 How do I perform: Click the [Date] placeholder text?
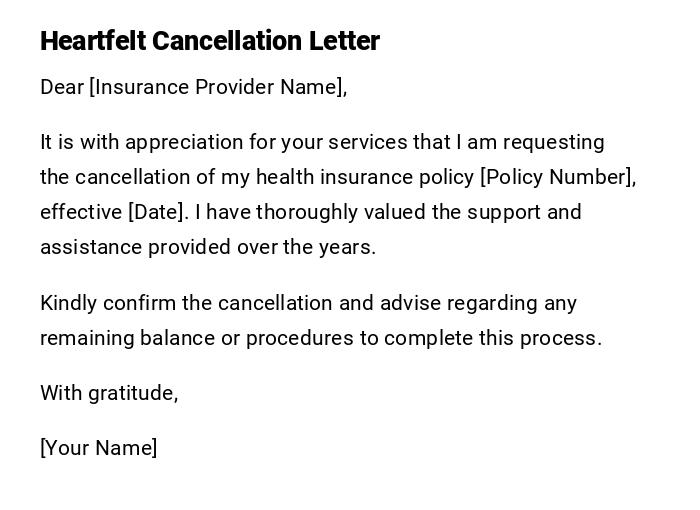pos(158,212)
